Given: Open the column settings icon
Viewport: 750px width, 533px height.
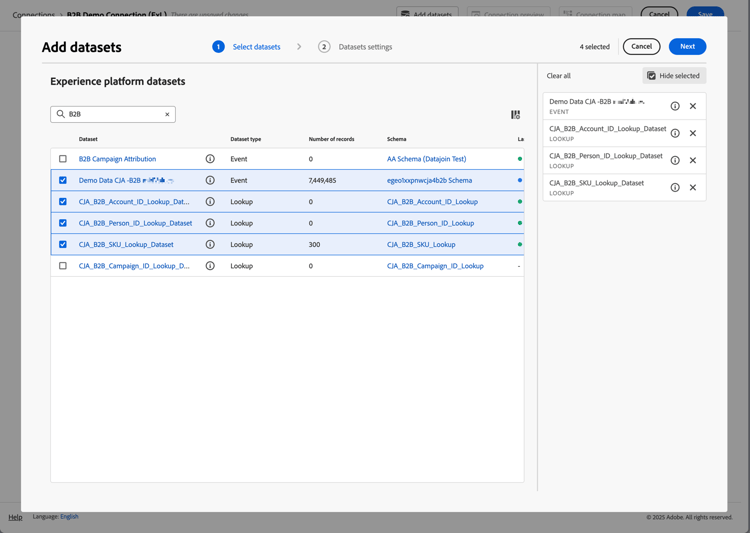Looking at the screenshot, I should pos(515,115).
